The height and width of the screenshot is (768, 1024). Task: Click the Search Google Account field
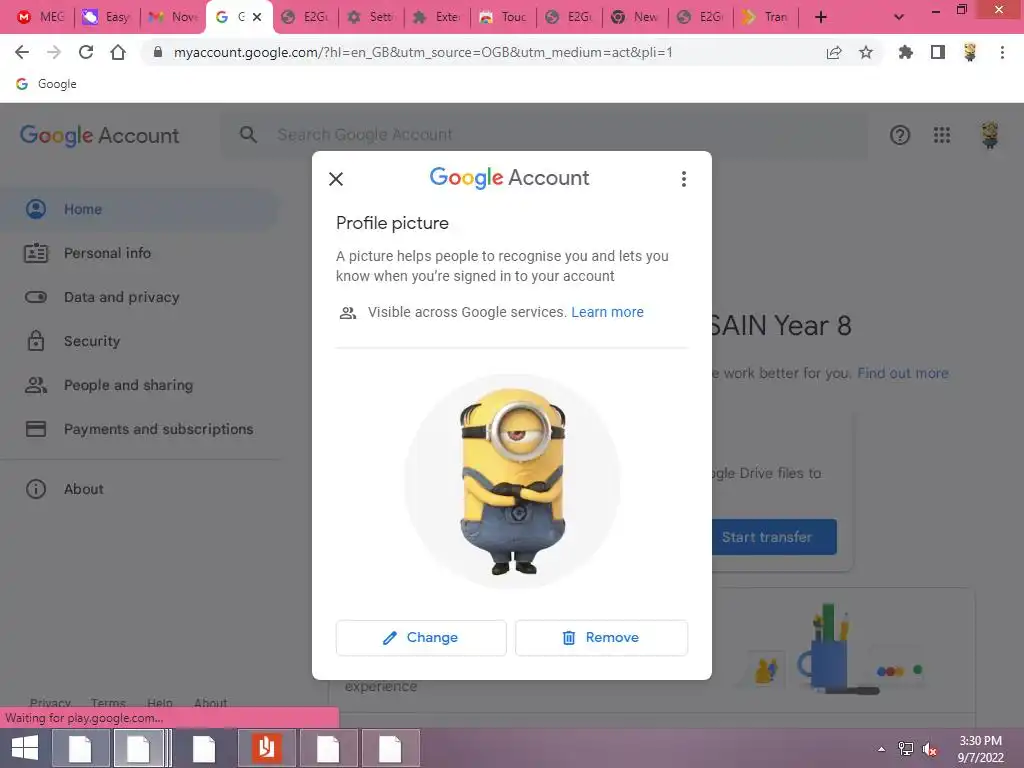click(x=544, y=135)
